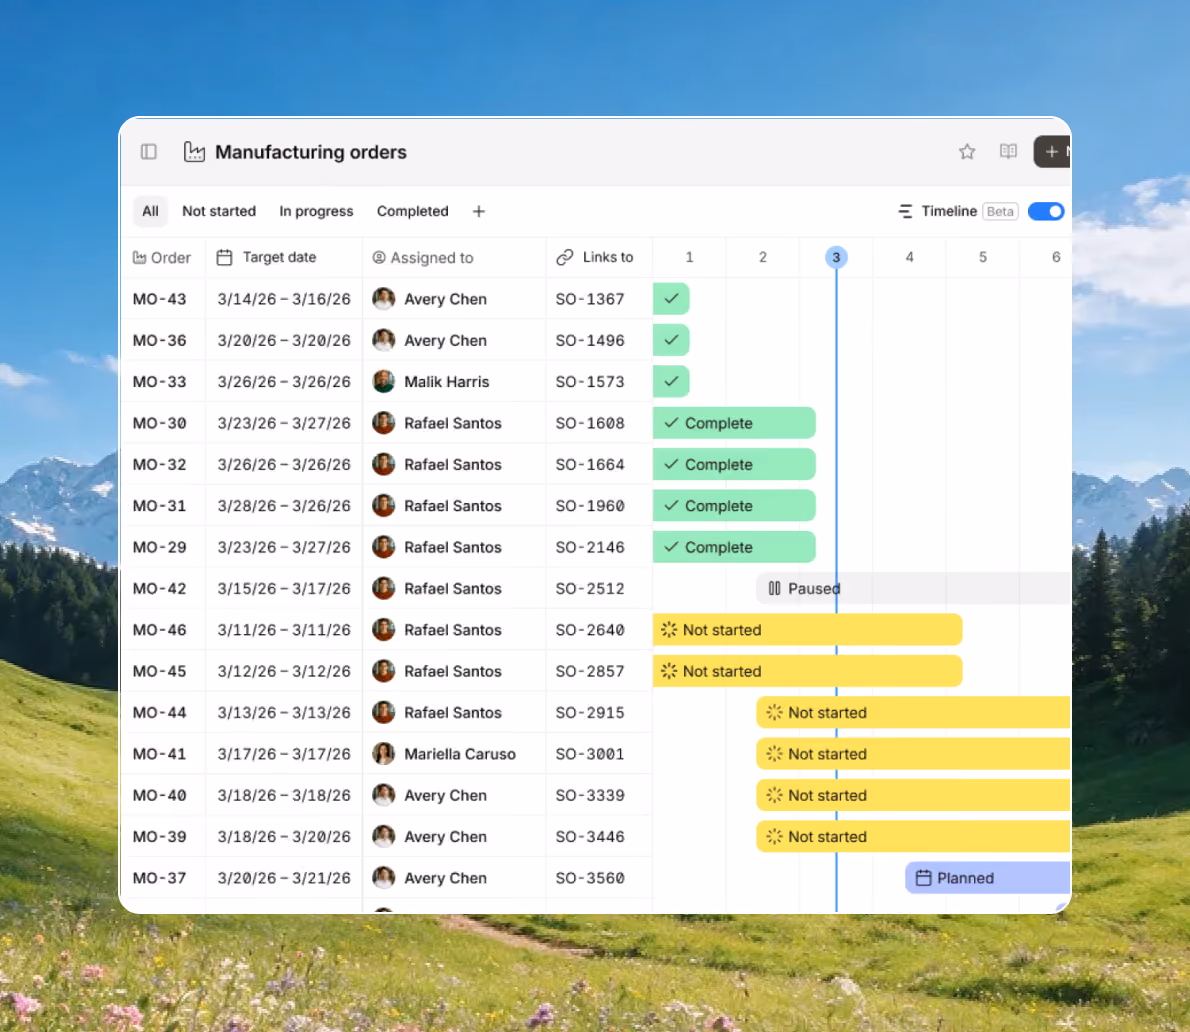Open linked sales order SO-1367
This screenshot has height=1032, width=1190.
click(590, 299)
